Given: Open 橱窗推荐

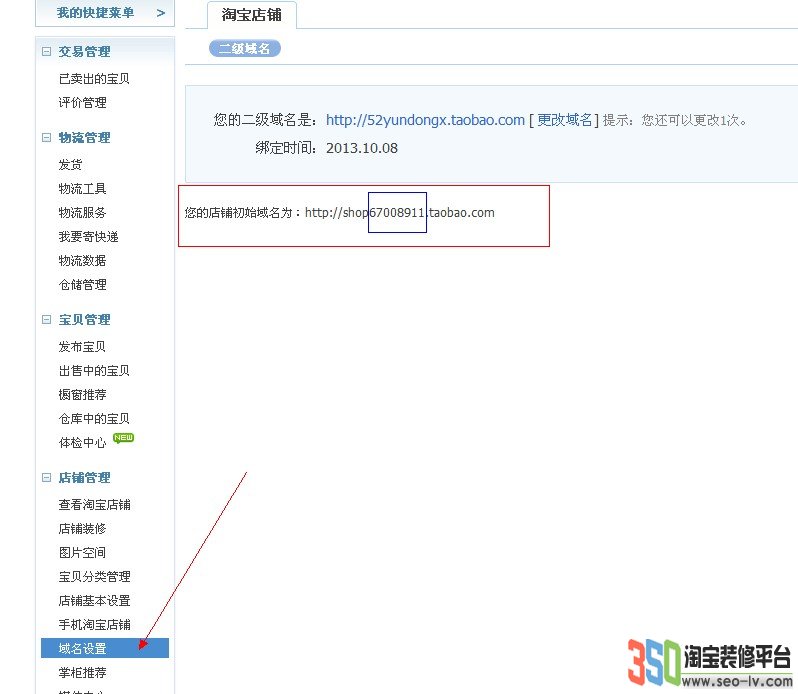Looking at the screenshot, I should tap(82, 394).
